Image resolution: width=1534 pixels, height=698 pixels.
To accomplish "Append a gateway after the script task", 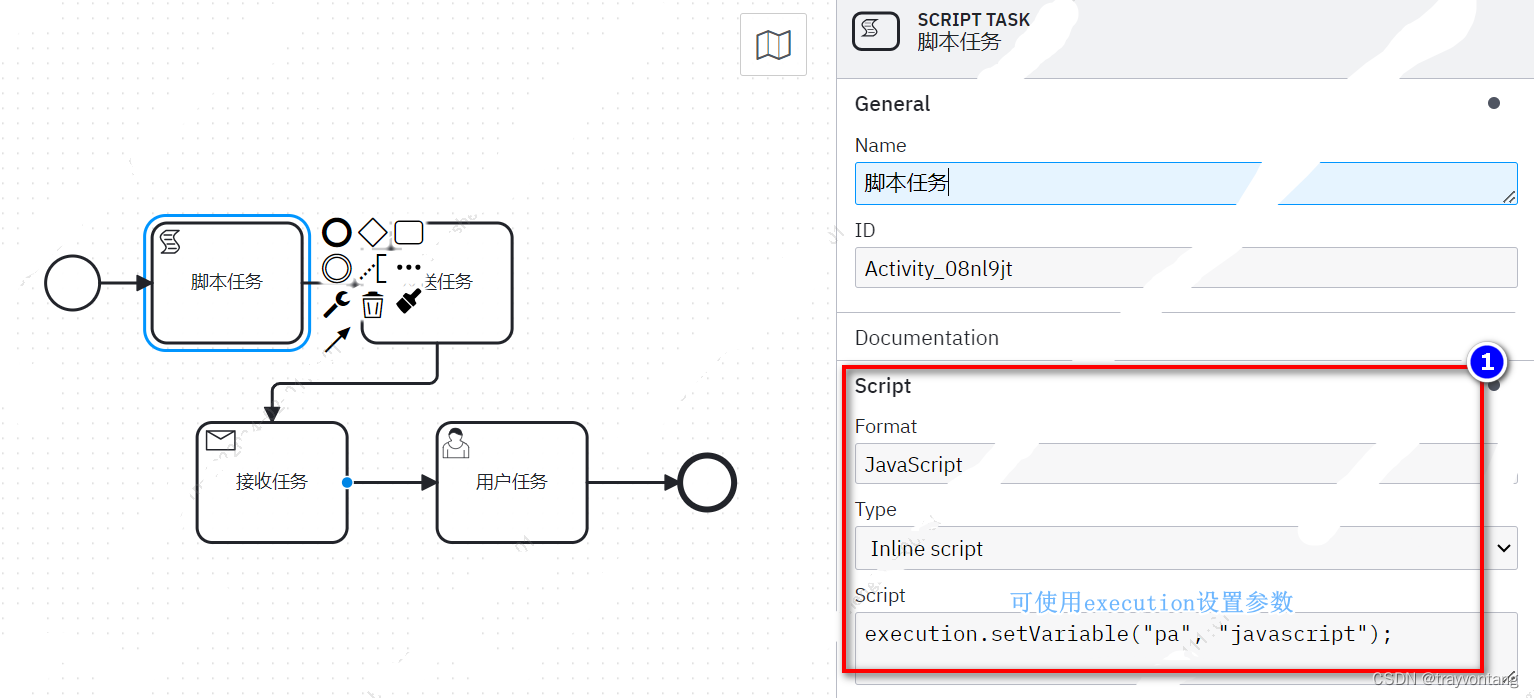I will coord(372,232).
